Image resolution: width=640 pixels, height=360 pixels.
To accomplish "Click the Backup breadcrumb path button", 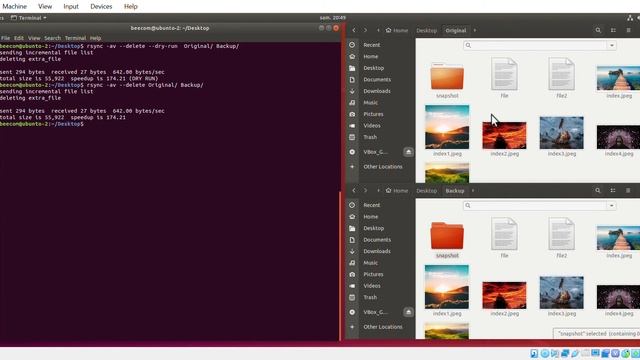I will (455, 191).
